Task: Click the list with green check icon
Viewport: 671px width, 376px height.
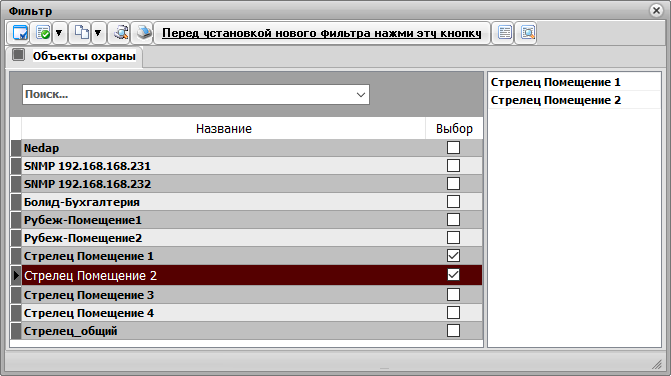Action: [43, 33]
